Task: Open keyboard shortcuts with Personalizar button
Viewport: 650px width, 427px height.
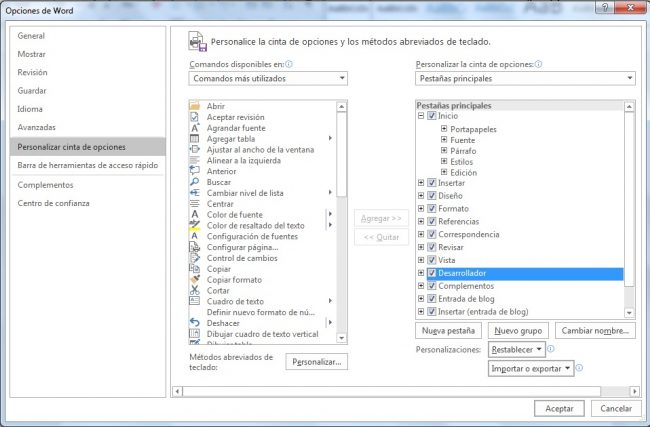Action: (x=317, y=362)
